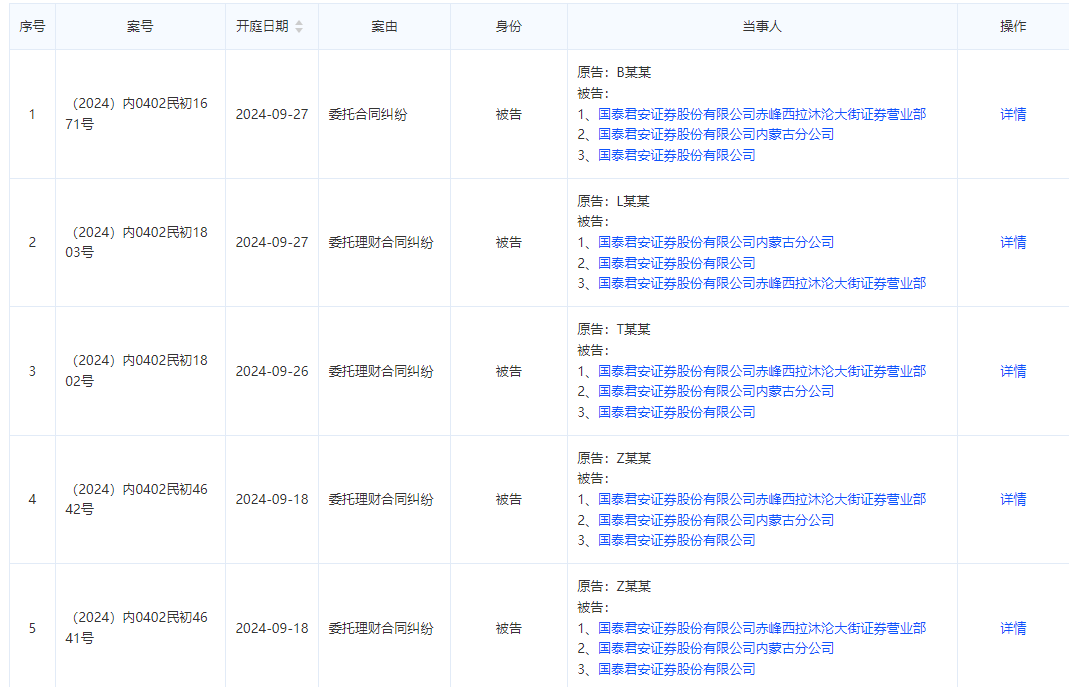Screen dimensions: 1069x687
Task: Open 详情 for case 内0402民初1671号
Action: pos(1013,114)
